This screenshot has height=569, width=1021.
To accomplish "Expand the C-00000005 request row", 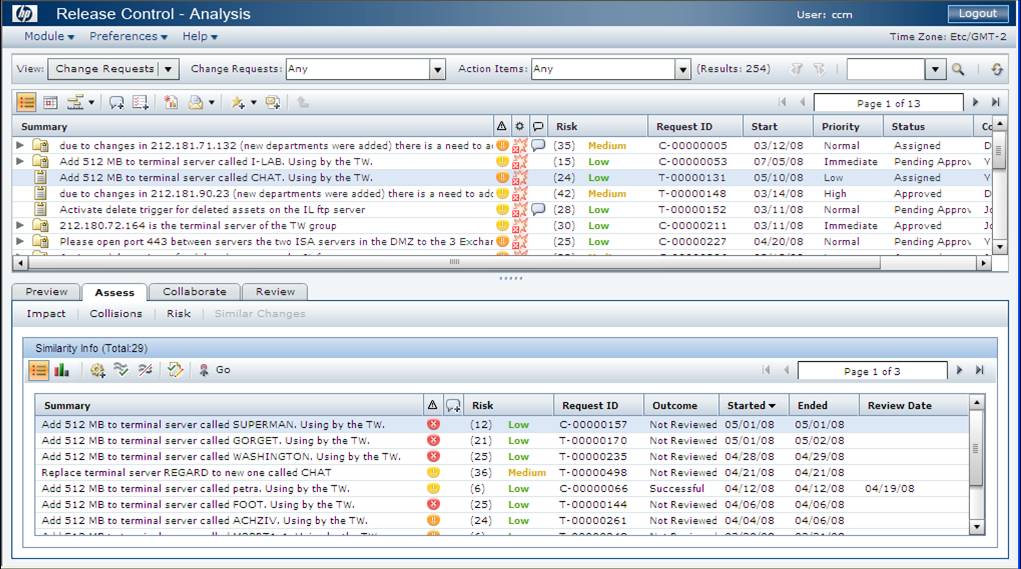I will [20, 145].
